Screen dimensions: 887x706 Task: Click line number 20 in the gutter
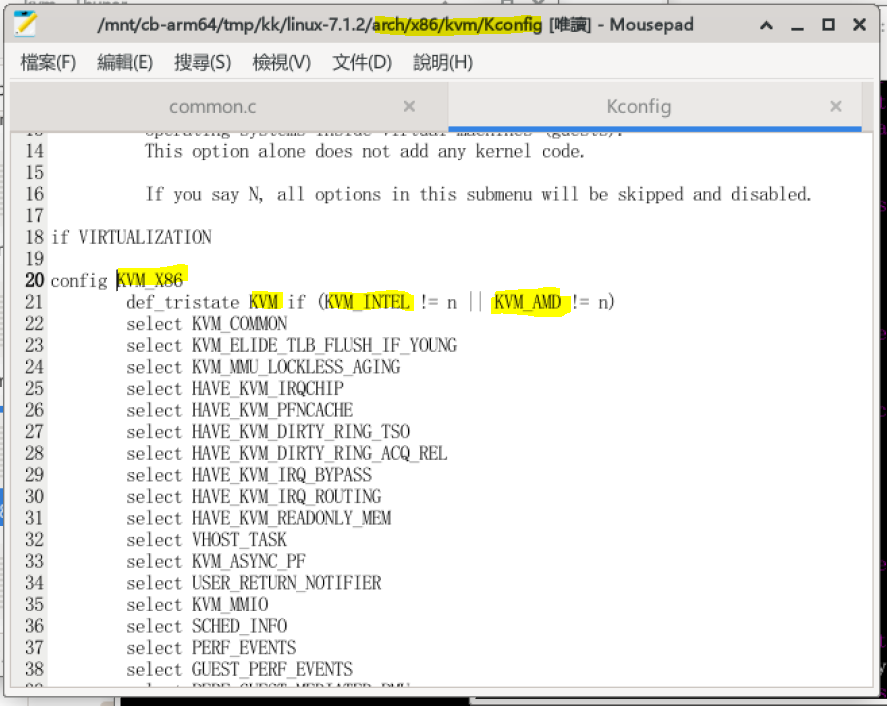pyautogui.click(x=34, y=280)
